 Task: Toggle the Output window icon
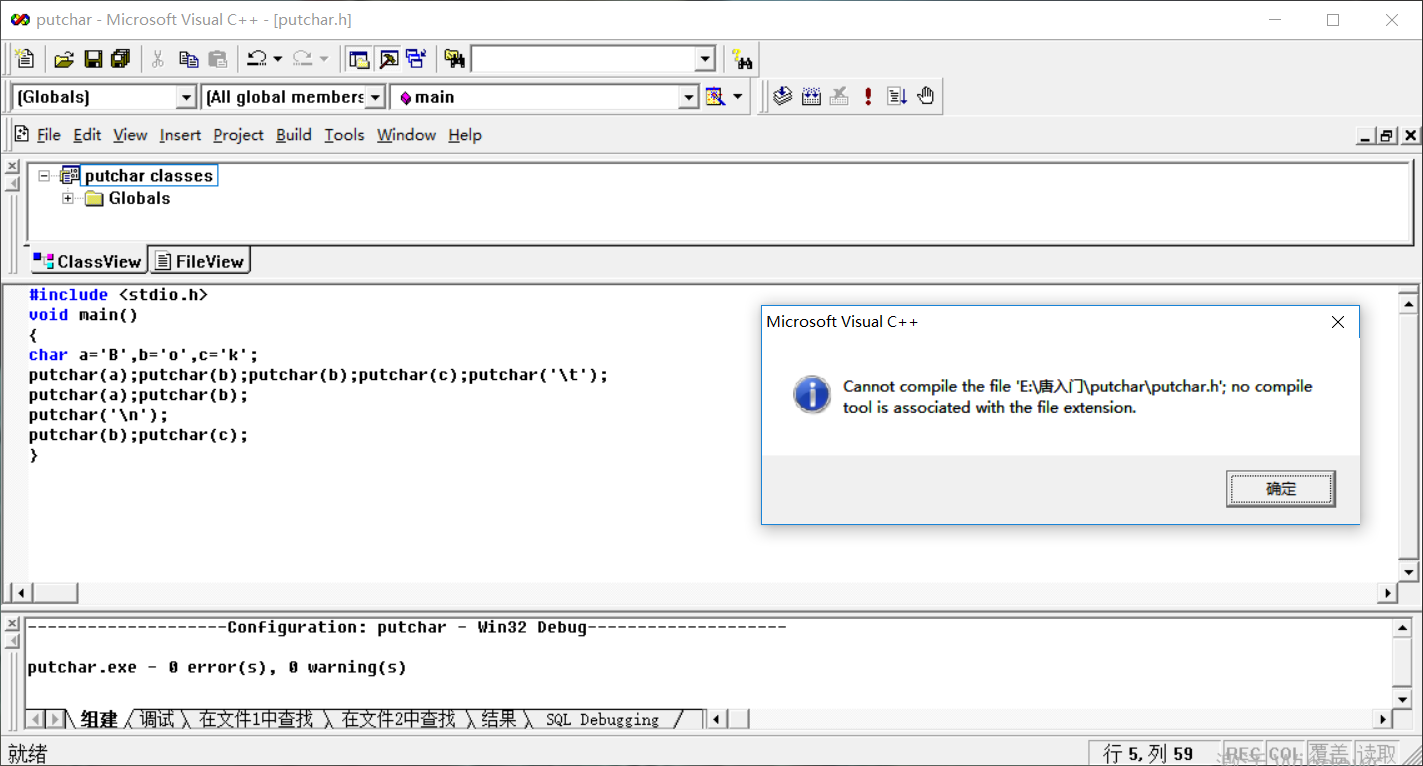pos(388,59)
